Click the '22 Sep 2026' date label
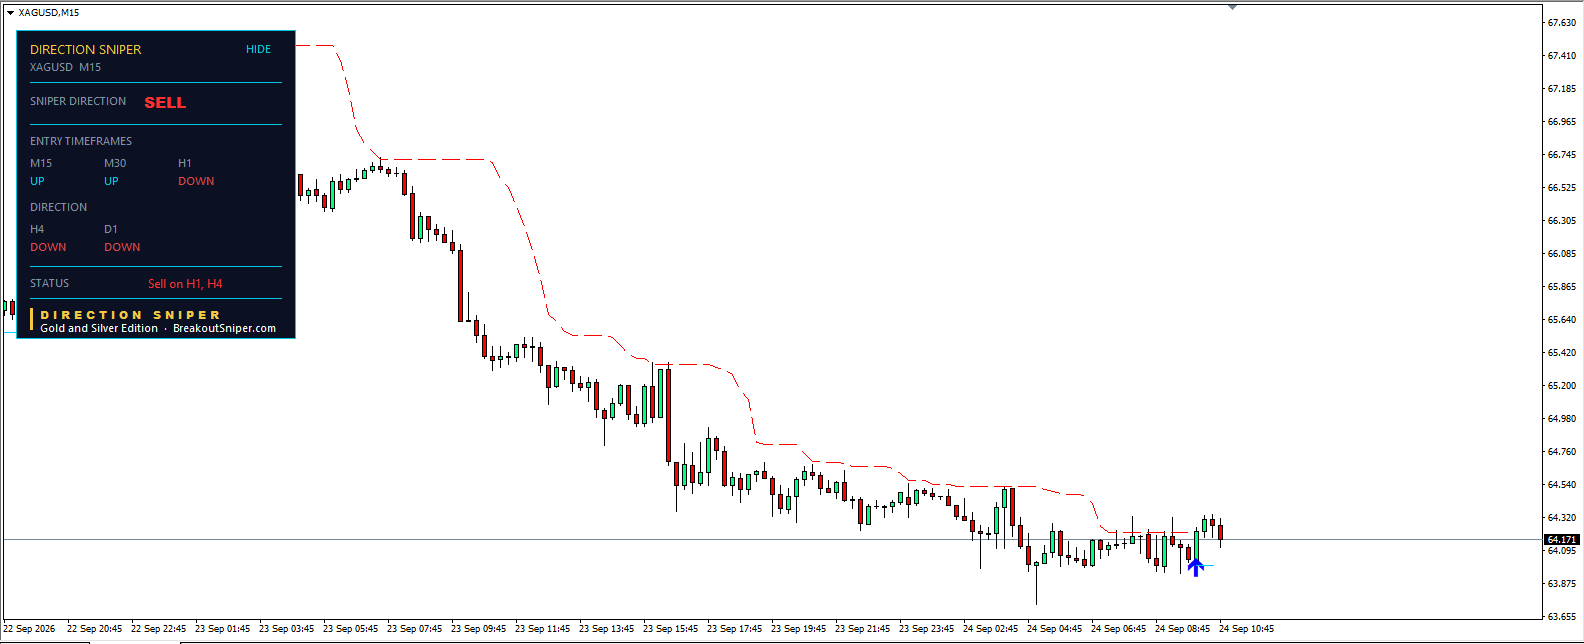 30,629
